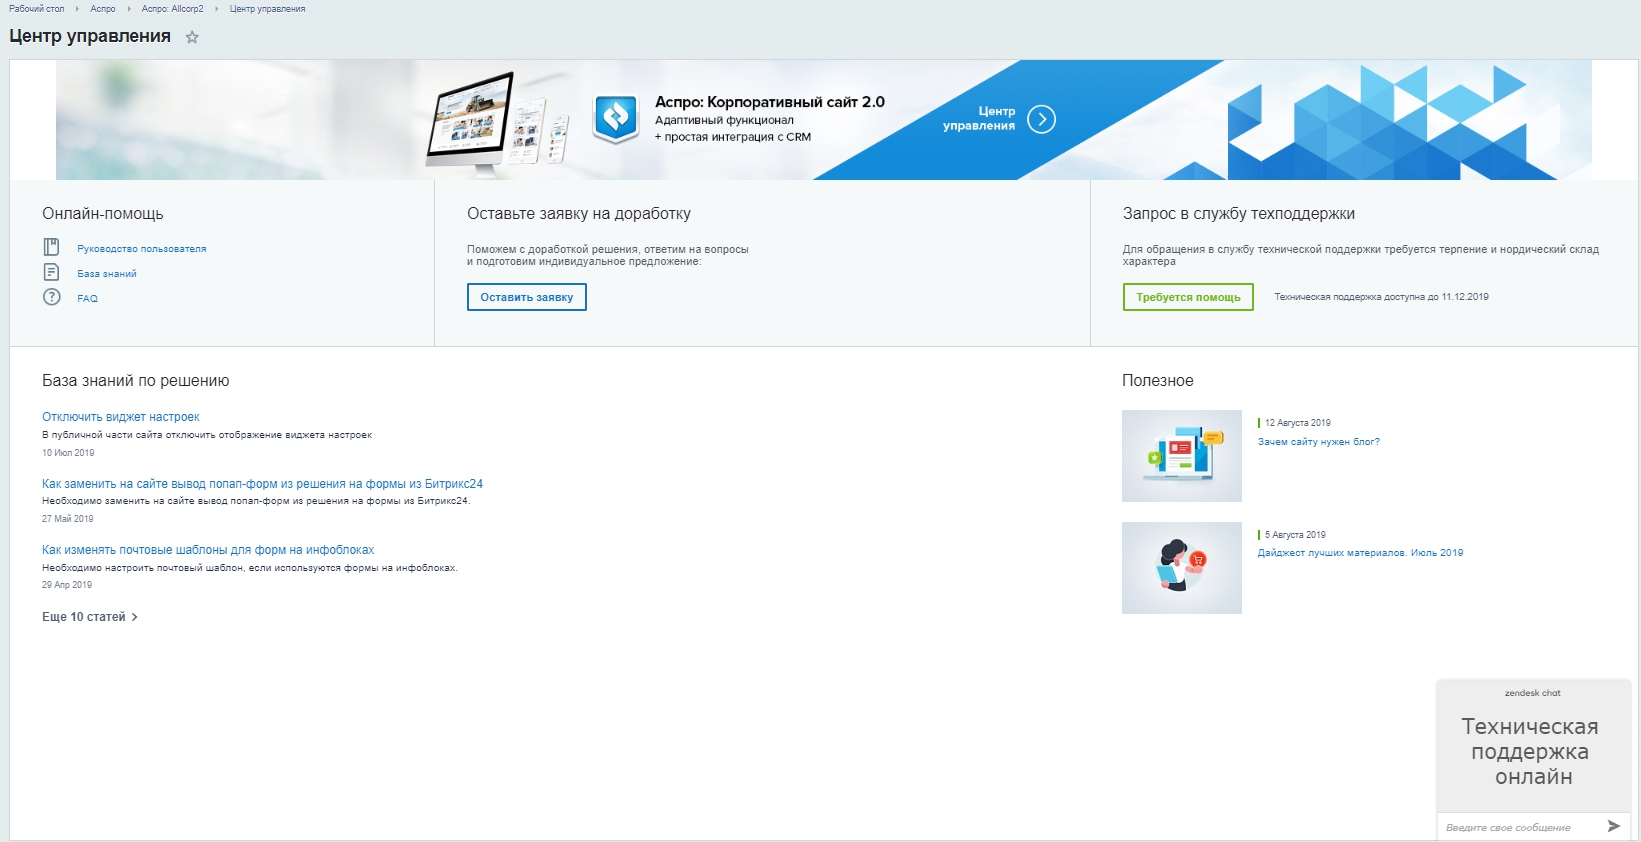The image size is (1641, 842).
Task: Click the circled arrow icon in banner
Action: click(x=1041, y=119)
